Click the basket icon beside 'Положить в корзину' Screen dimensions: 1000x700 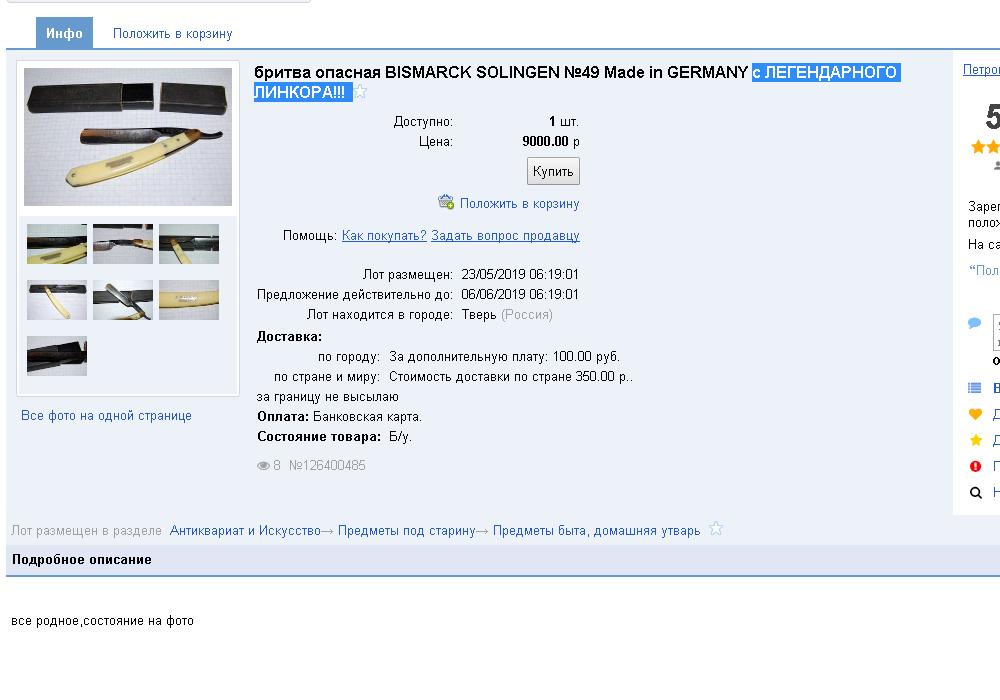(x=446, y=202)
